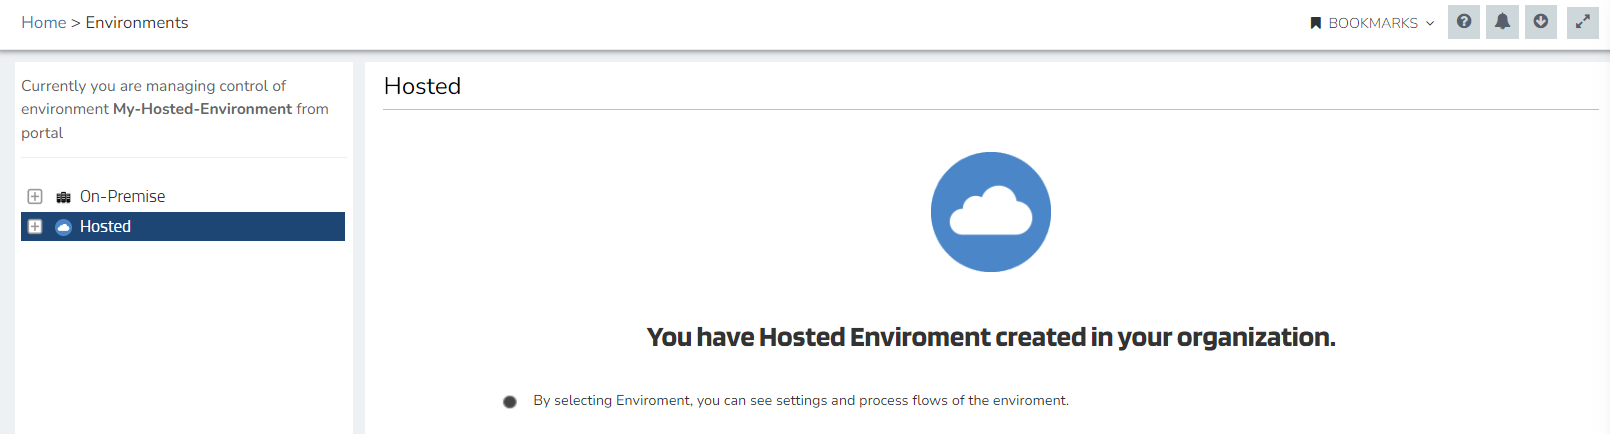Screen dimensions: 1610x434
Task: Click the BOOKMARKS menu label
Action: coord(1372,23)
